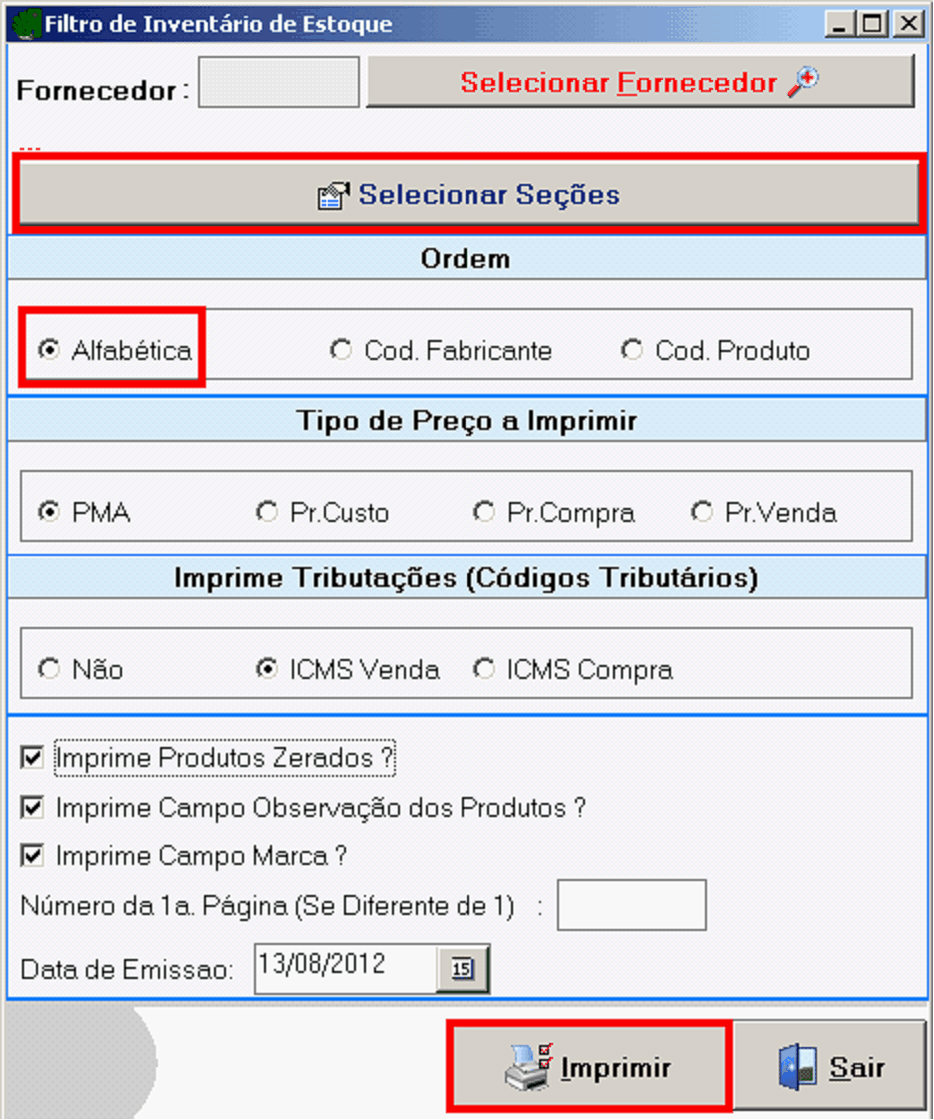Select Não for tax codes printing

click(49, 669)
